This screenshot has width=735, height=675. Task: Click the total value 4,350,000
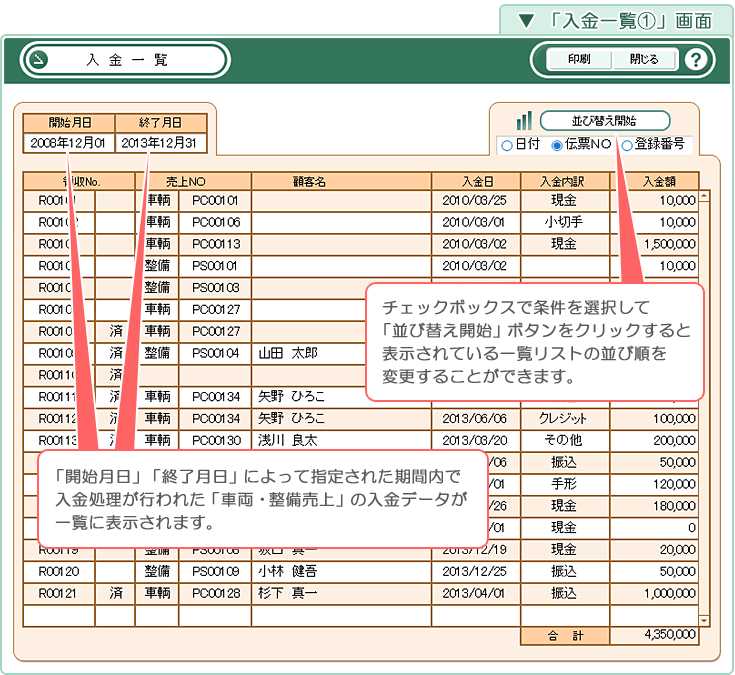click(x=654, y=635)
